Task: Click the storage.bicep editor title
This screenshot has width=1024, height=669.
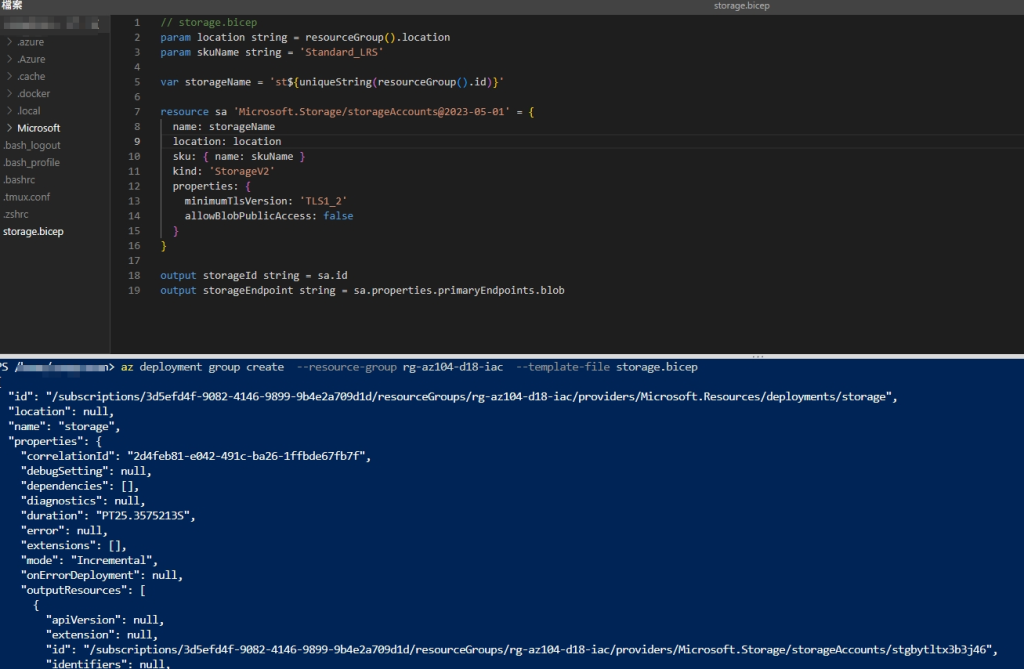Action: click(x=741, y=6)
